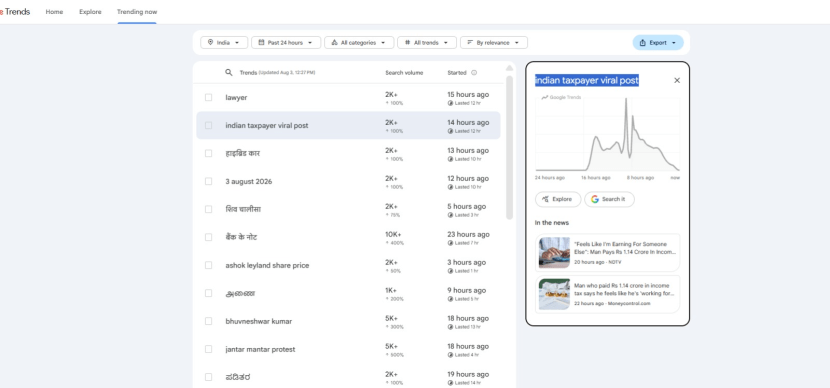Check the box for शिव चालीसा
Viewport: 830px width, 388px height.
pyautogui.click(x=209, y=209)
